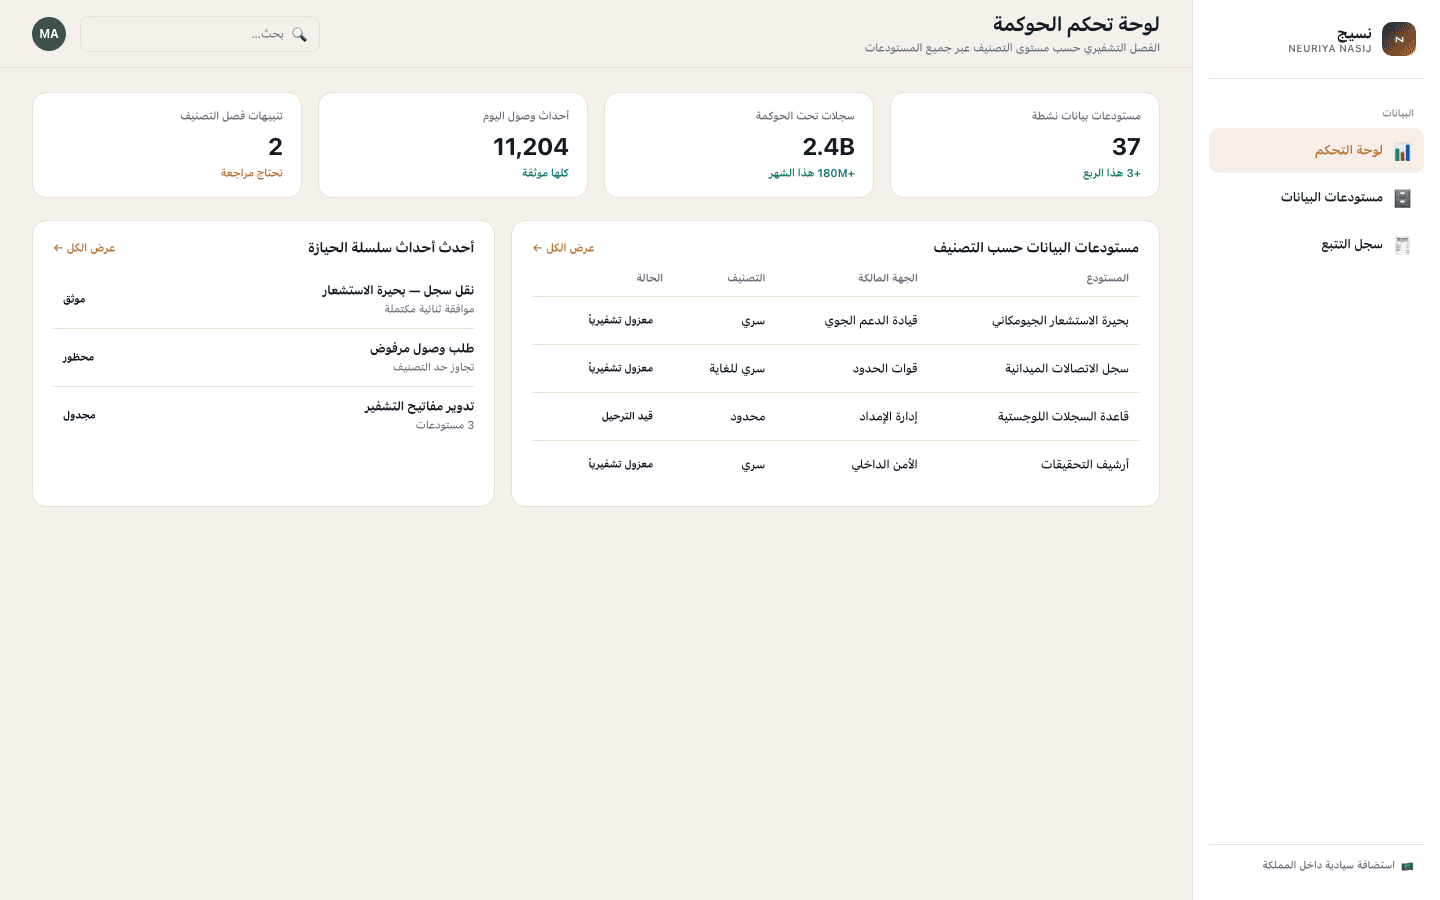
Task: Select the row قاعدة السجلات اللوجستية
Action: click(835, 417)
